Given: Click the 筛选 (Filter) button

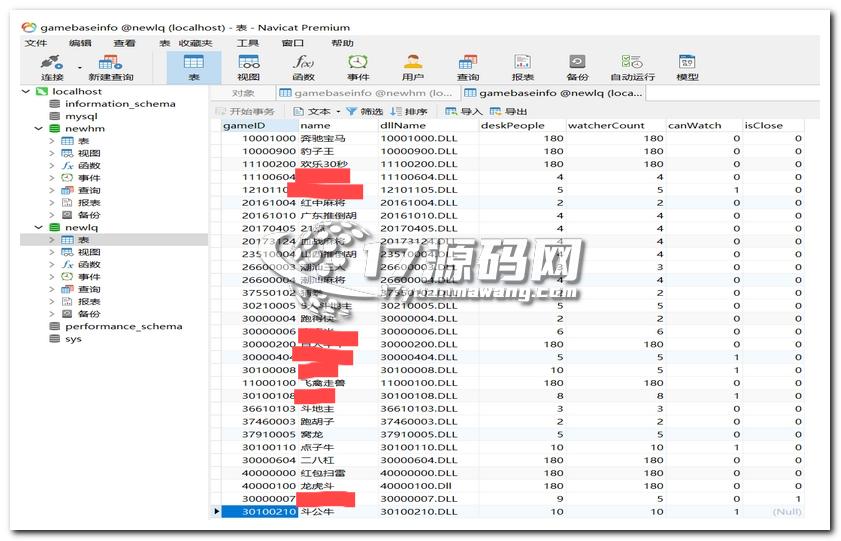Looking at the screenshot, I should [365, 111].
